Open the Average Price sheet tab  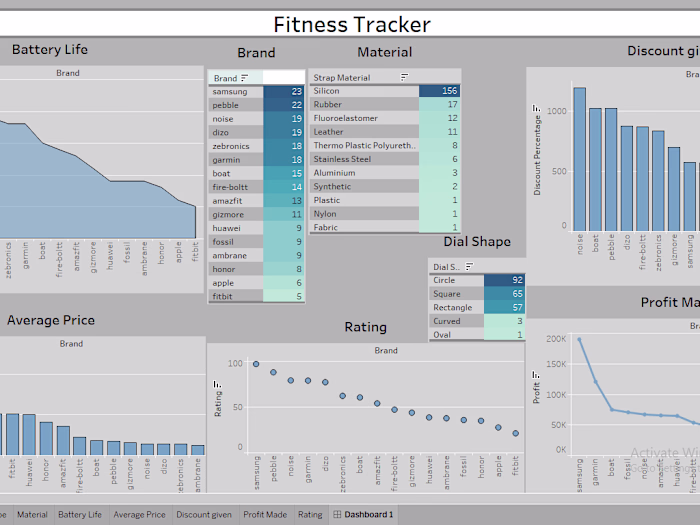139,514
